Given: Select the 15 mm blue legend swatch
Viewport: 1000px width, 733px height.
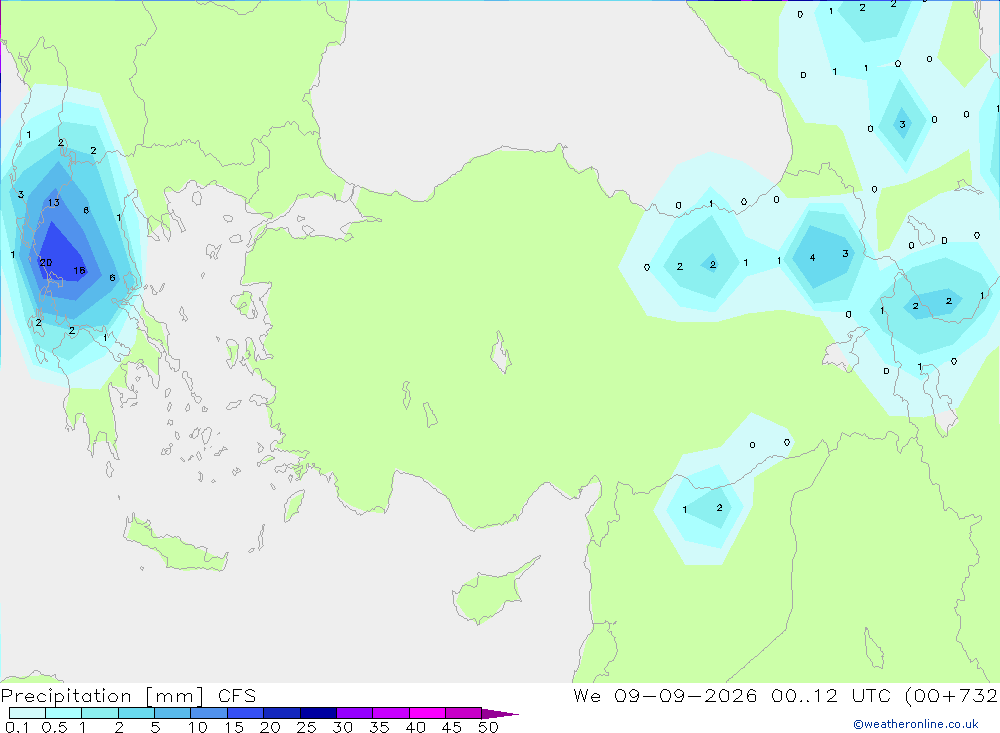Looking at the screenshot, I should coord(245,713).
